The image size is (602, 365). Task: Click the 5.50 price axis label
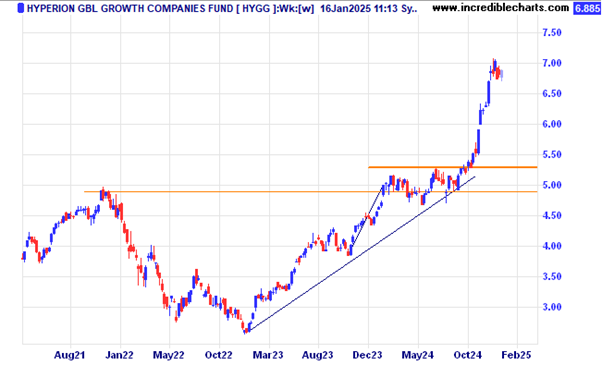click(x=552, y=155)
